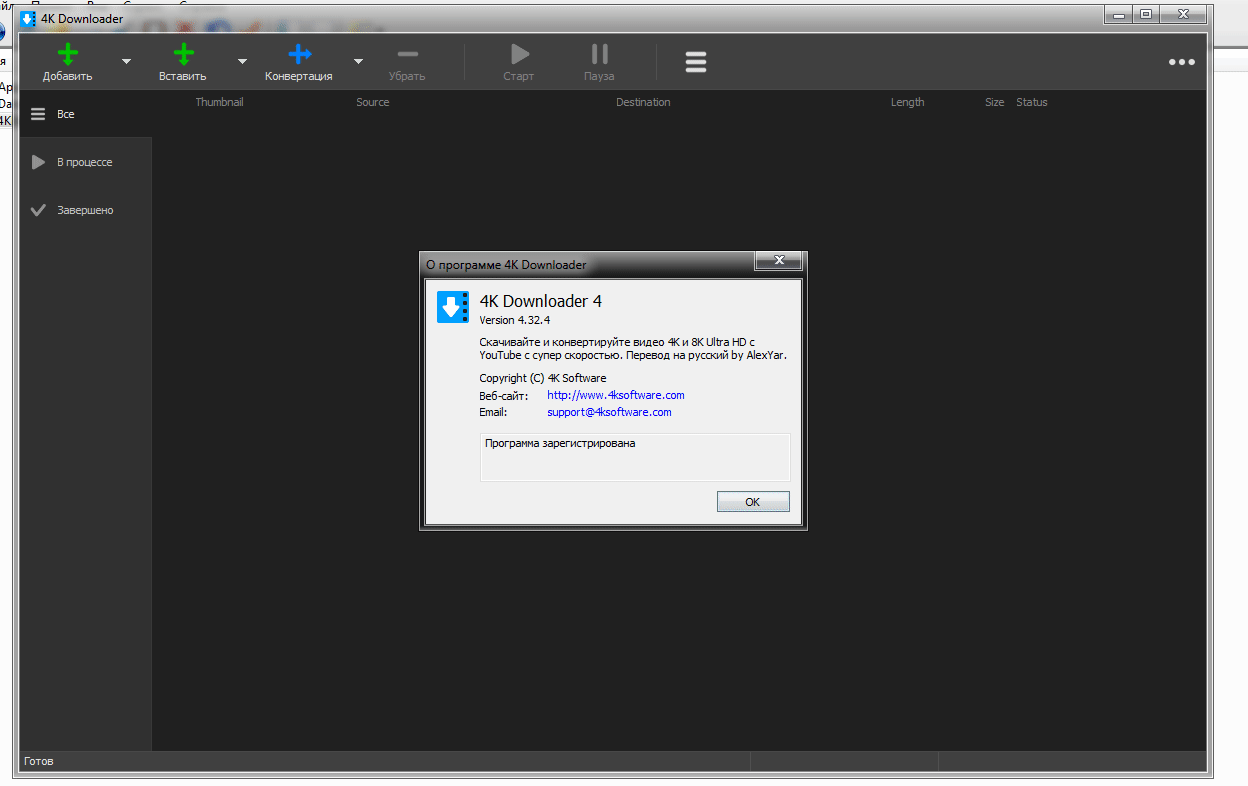Click the Thumbnail column header
This screenshot has width=1248, height=786.
pos(219,102)
